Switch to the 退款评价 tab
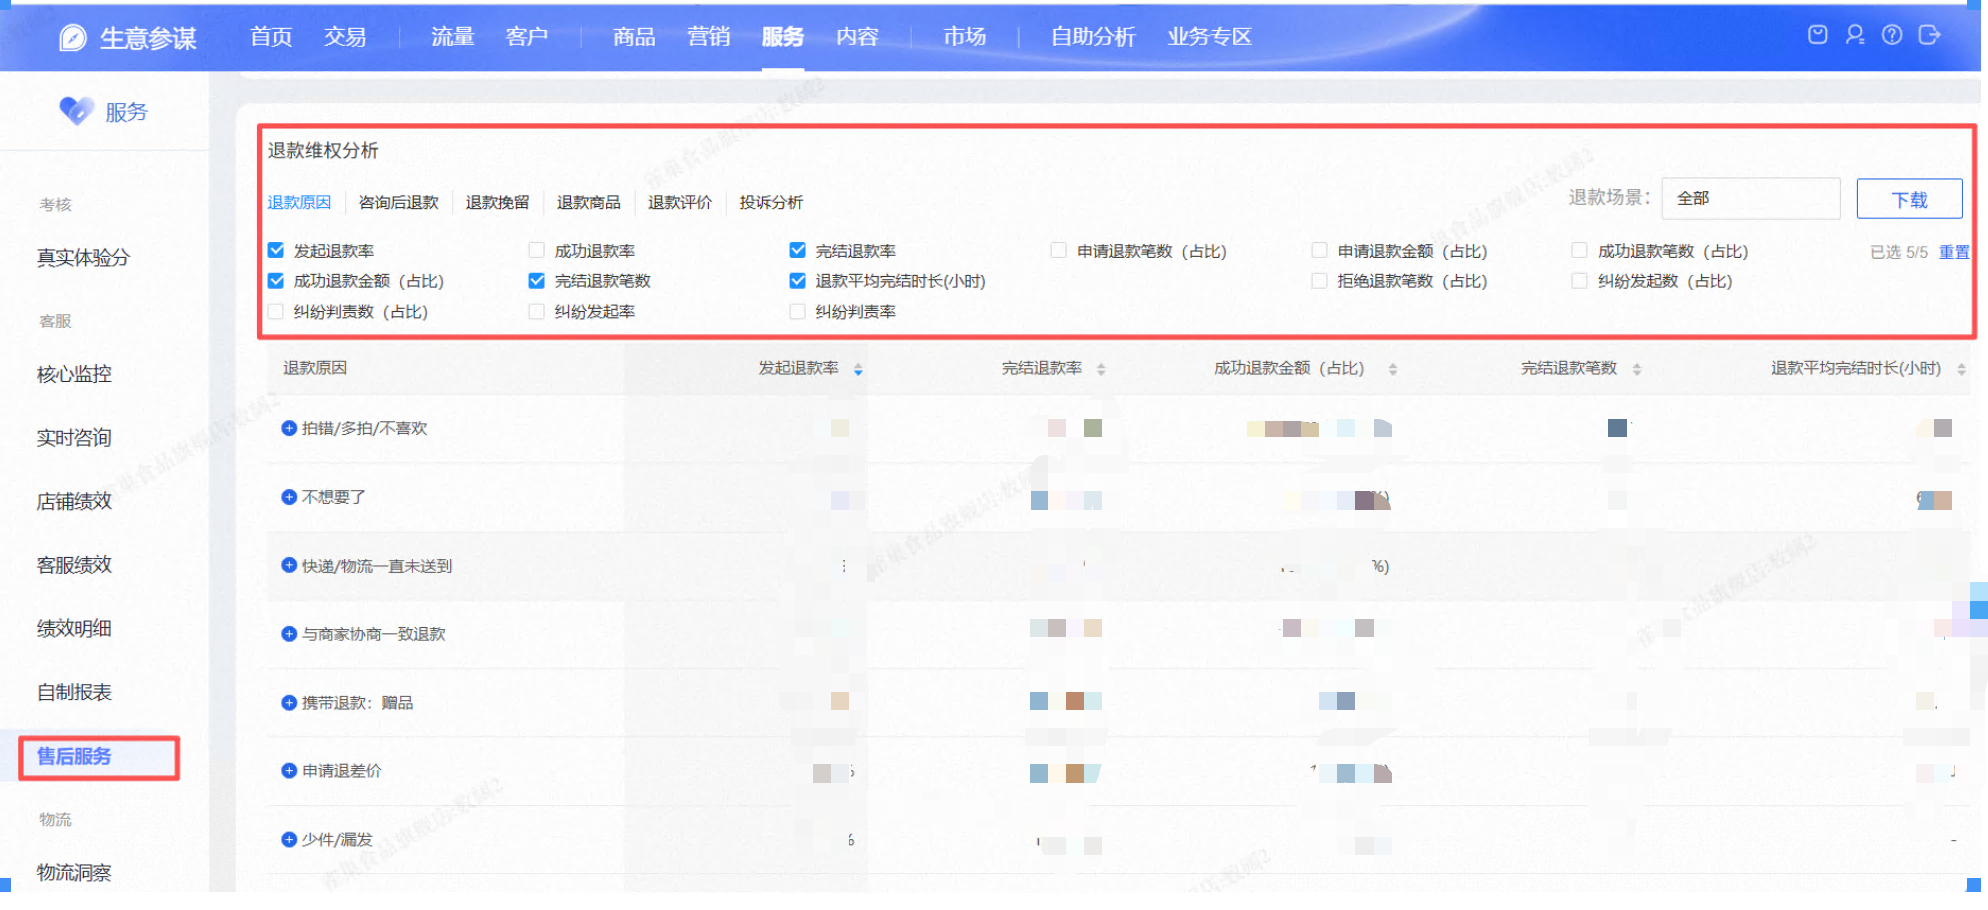 [x=679, y=202]
